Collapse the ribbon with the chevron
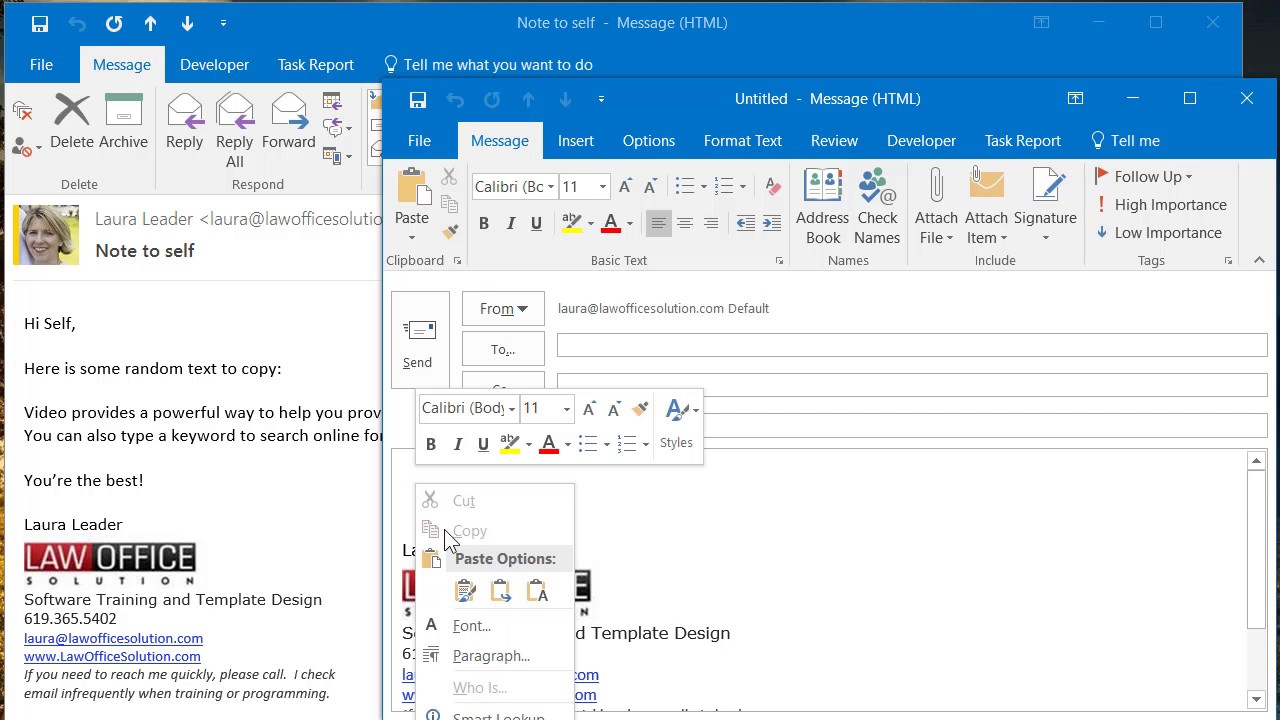Image resolution: width=1280 pixels, height=720 pixels. pyautogui.click(x=1259, y=260)
